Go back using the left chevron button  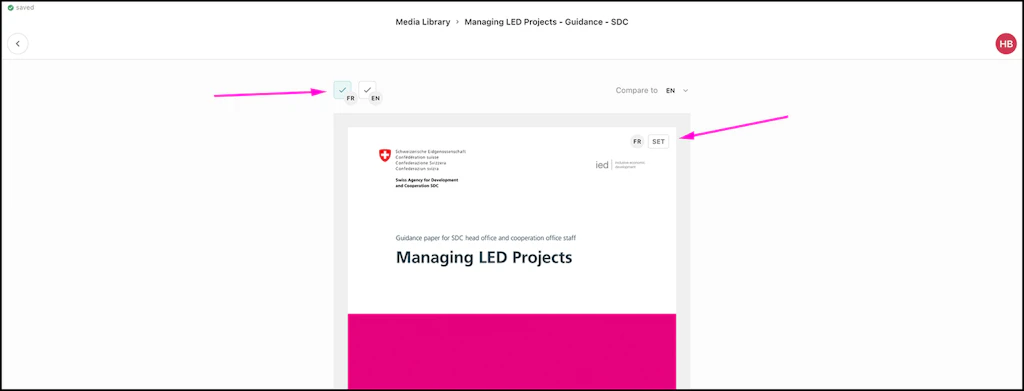(x=18, y=44)
